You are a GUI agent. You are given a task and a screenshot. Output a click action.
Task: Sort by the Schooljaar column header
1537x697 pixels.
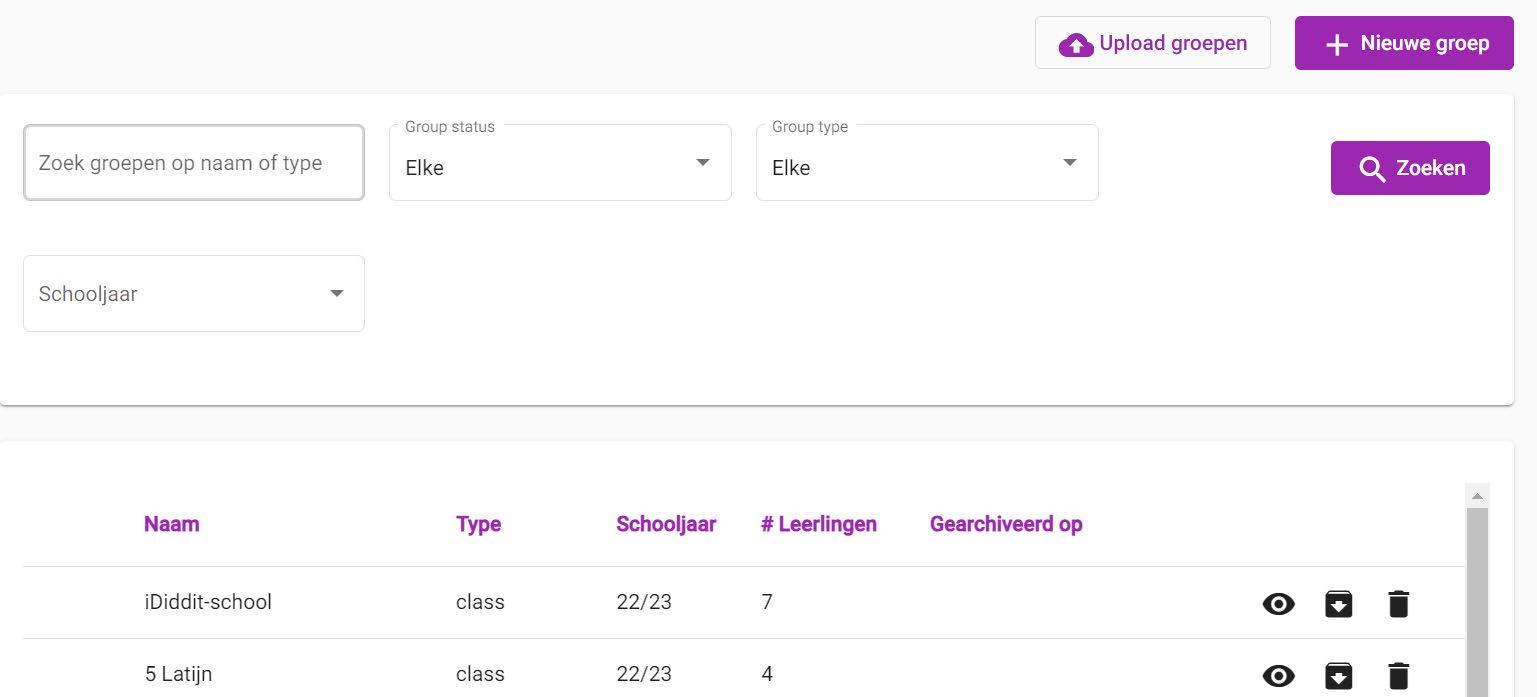(666, 524)
